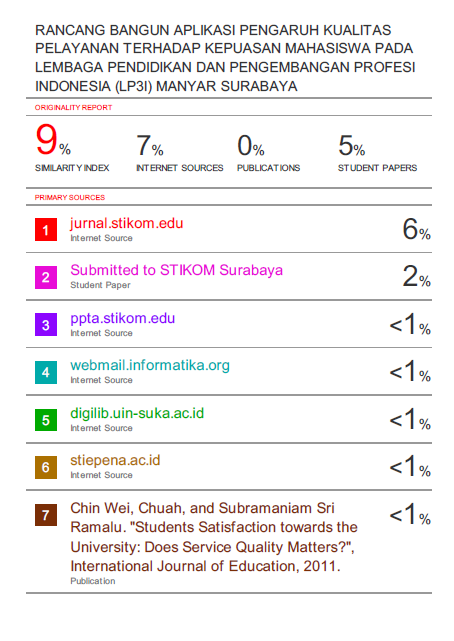Click the 0% publications value
This screenshot has width=454, height=641.
[x=251, y=146]
